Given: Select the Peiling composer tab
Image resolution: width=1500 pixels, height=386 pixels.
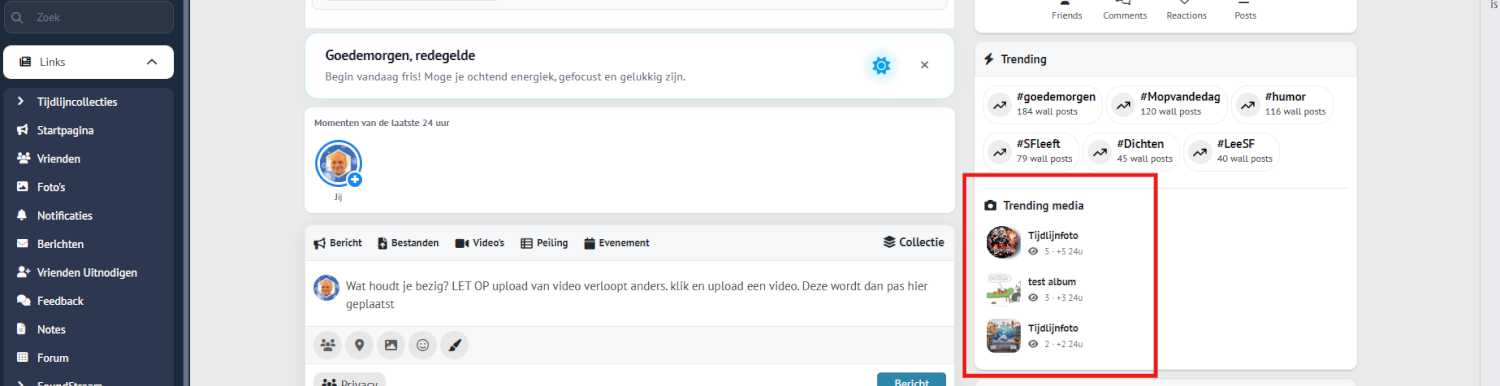Looking at the screenshot, I should click(x=544, y=243).
